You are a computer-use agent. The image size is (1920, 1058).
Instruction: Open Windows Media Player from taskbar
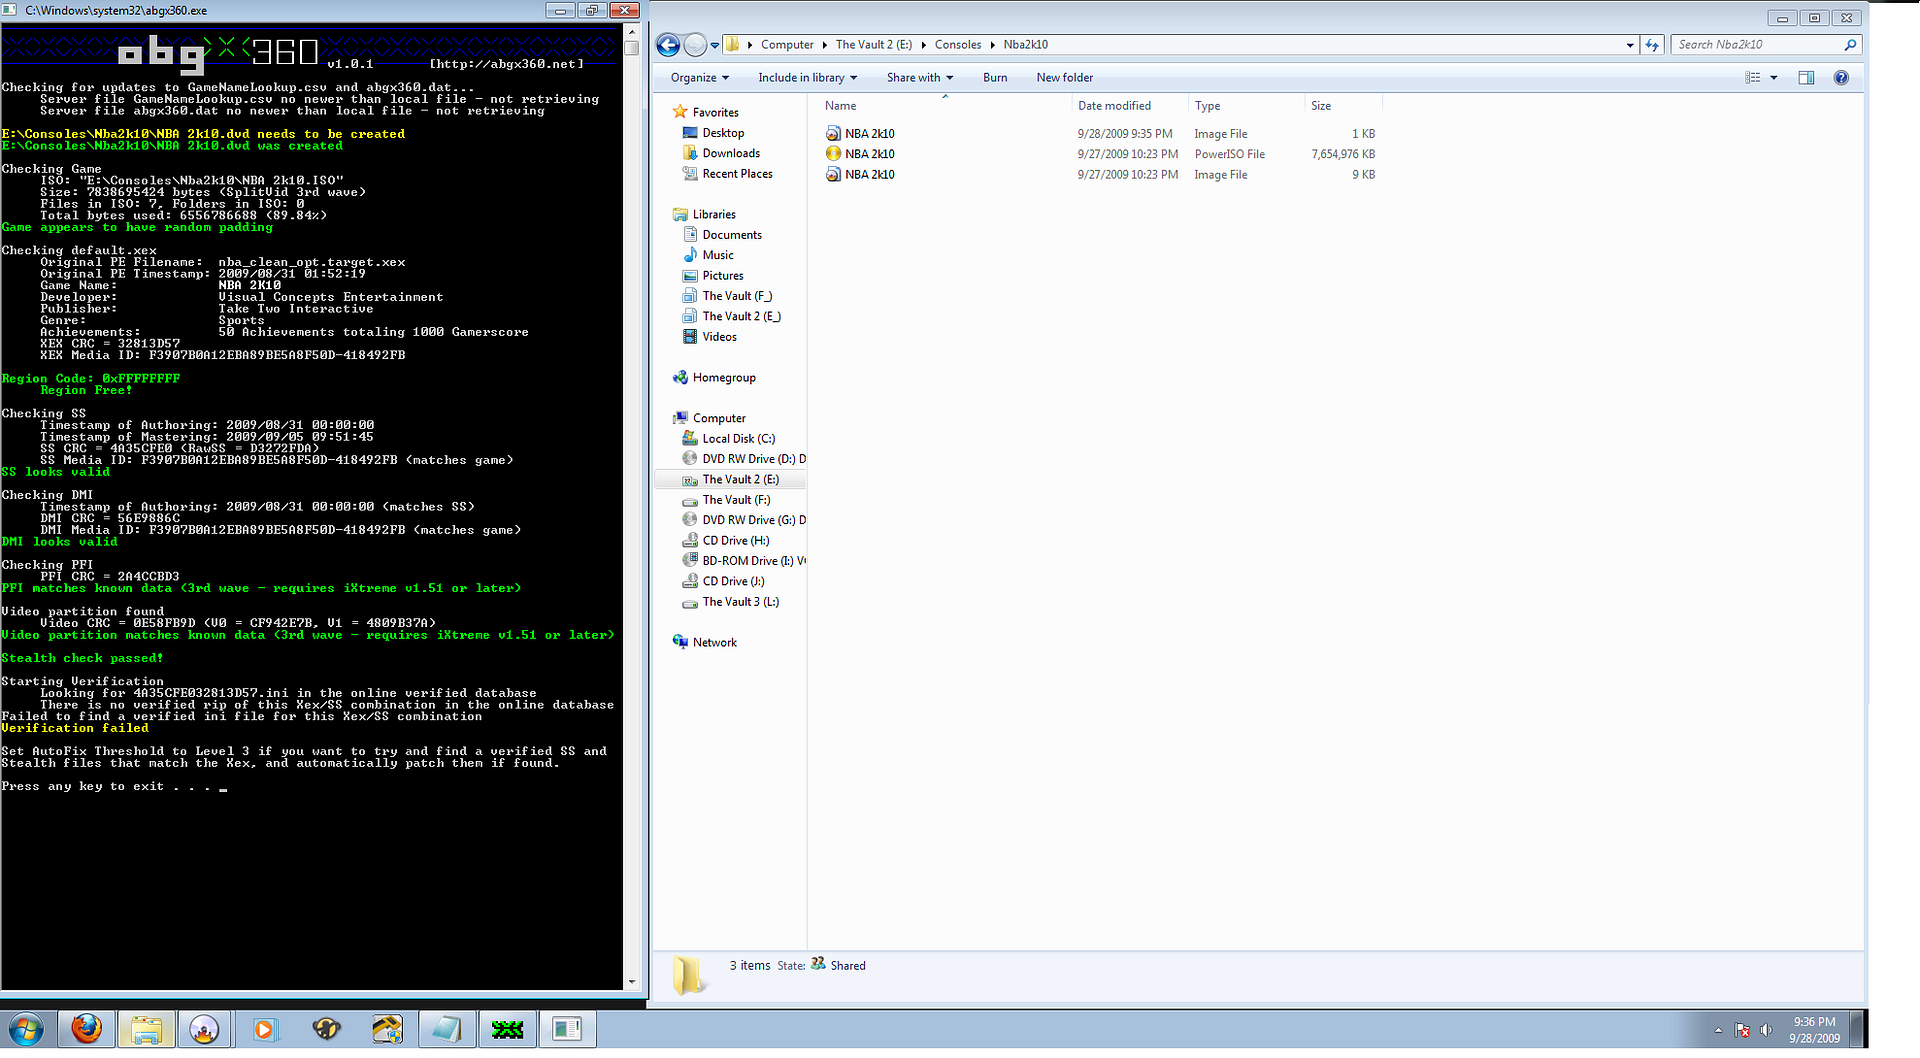[x=264, y=1029]
